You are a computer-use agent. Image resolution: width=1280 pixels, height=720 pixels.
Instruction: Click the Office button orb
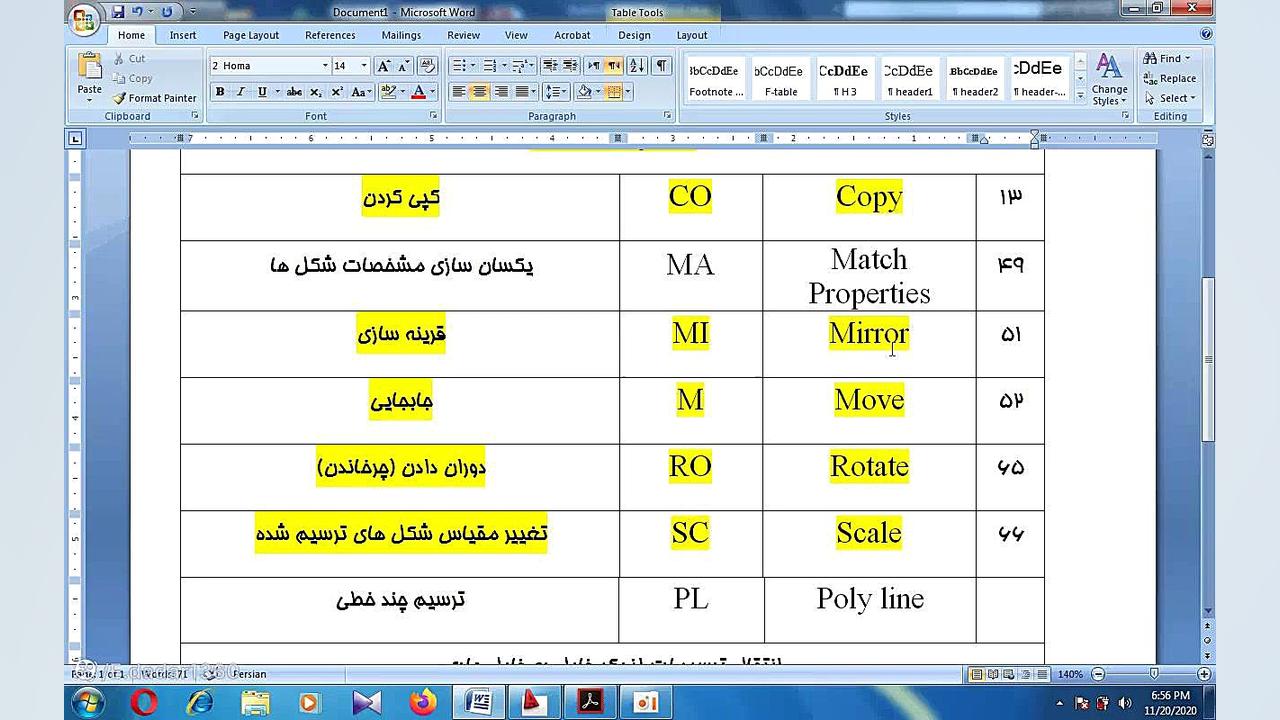pyautogui.click(x=85, y=18)
